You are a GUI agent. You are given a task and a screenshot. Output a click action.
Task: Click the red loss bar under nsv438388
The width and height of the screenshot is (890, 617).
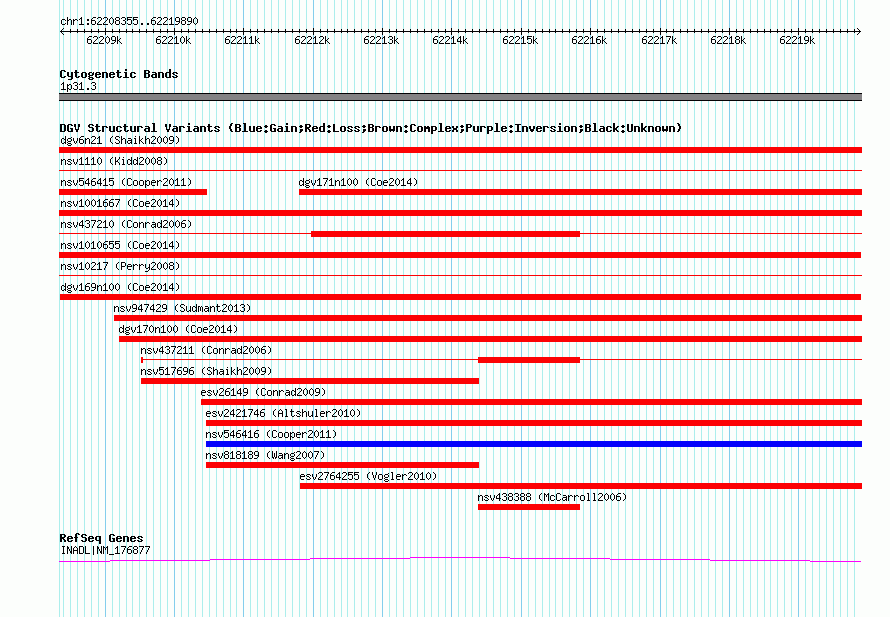point(529,507)
